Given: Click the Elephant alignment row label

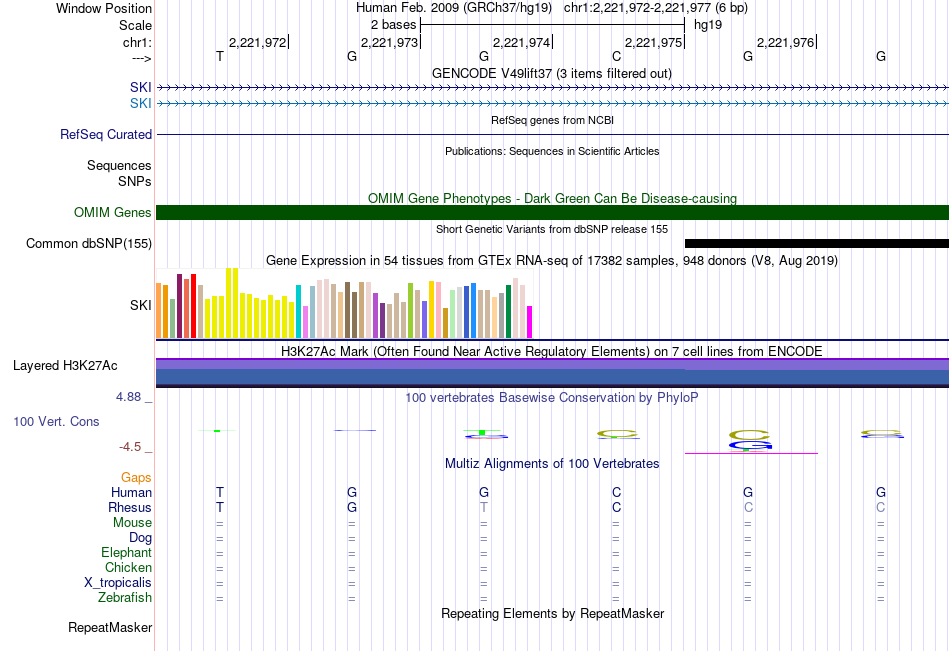Looking at the screenshot, I should pos(127,552).
